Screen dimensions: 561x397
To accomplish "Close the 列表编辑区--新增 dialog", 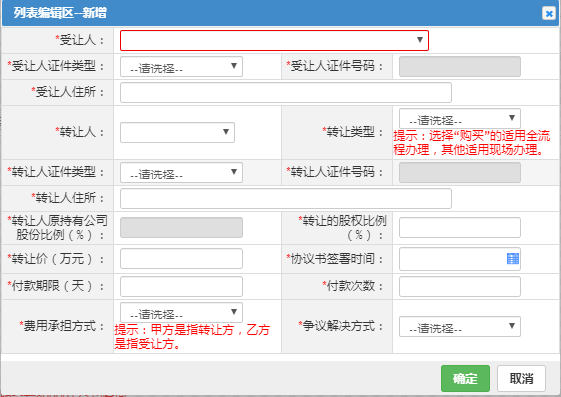I will [548, 14].
